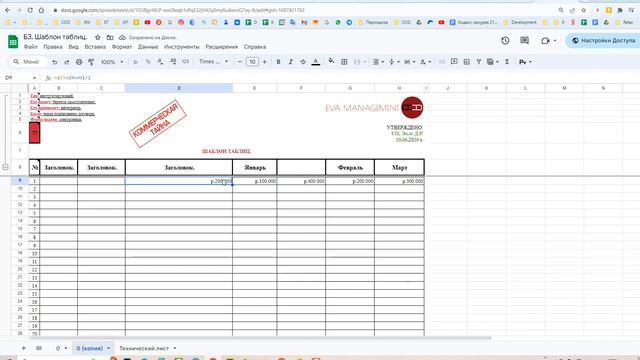This screenshot has width=640, height=360.
Task: Toggle strikethrough formatting
Action: pyautogui.click(x=303, y=62)
